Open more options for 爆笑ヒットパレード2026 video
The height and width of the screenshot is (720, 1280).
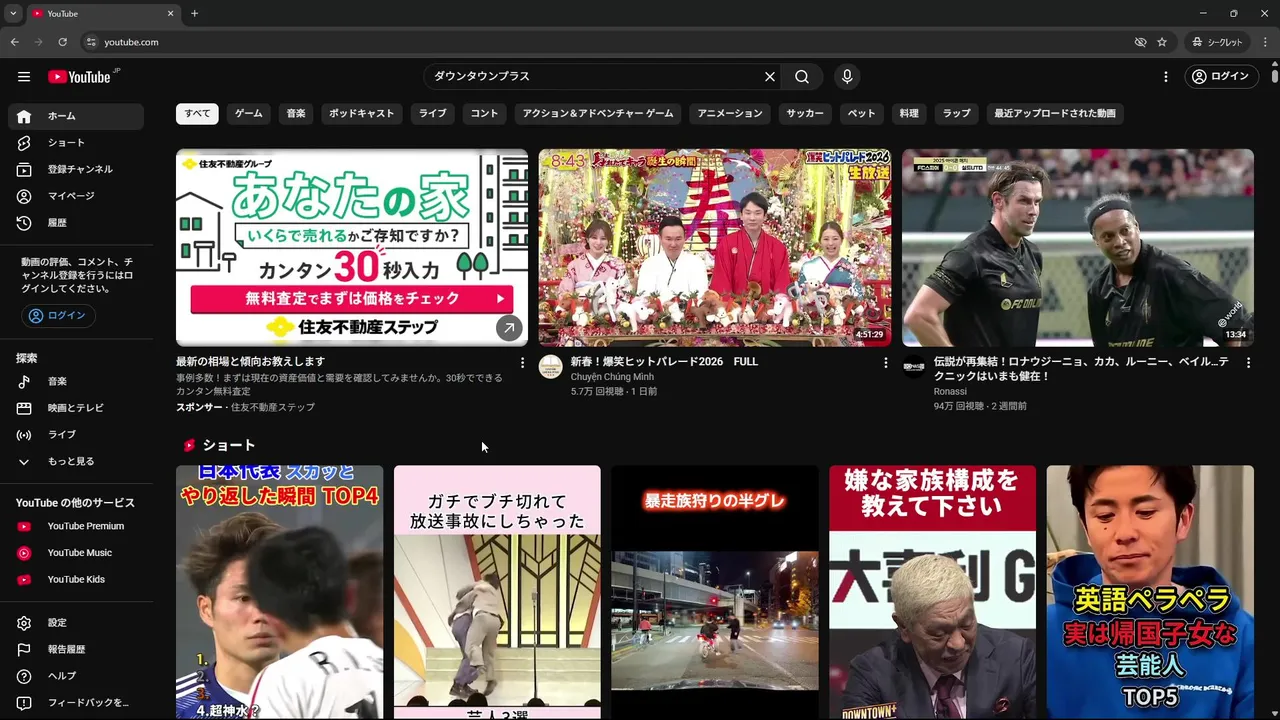[885, 363]
